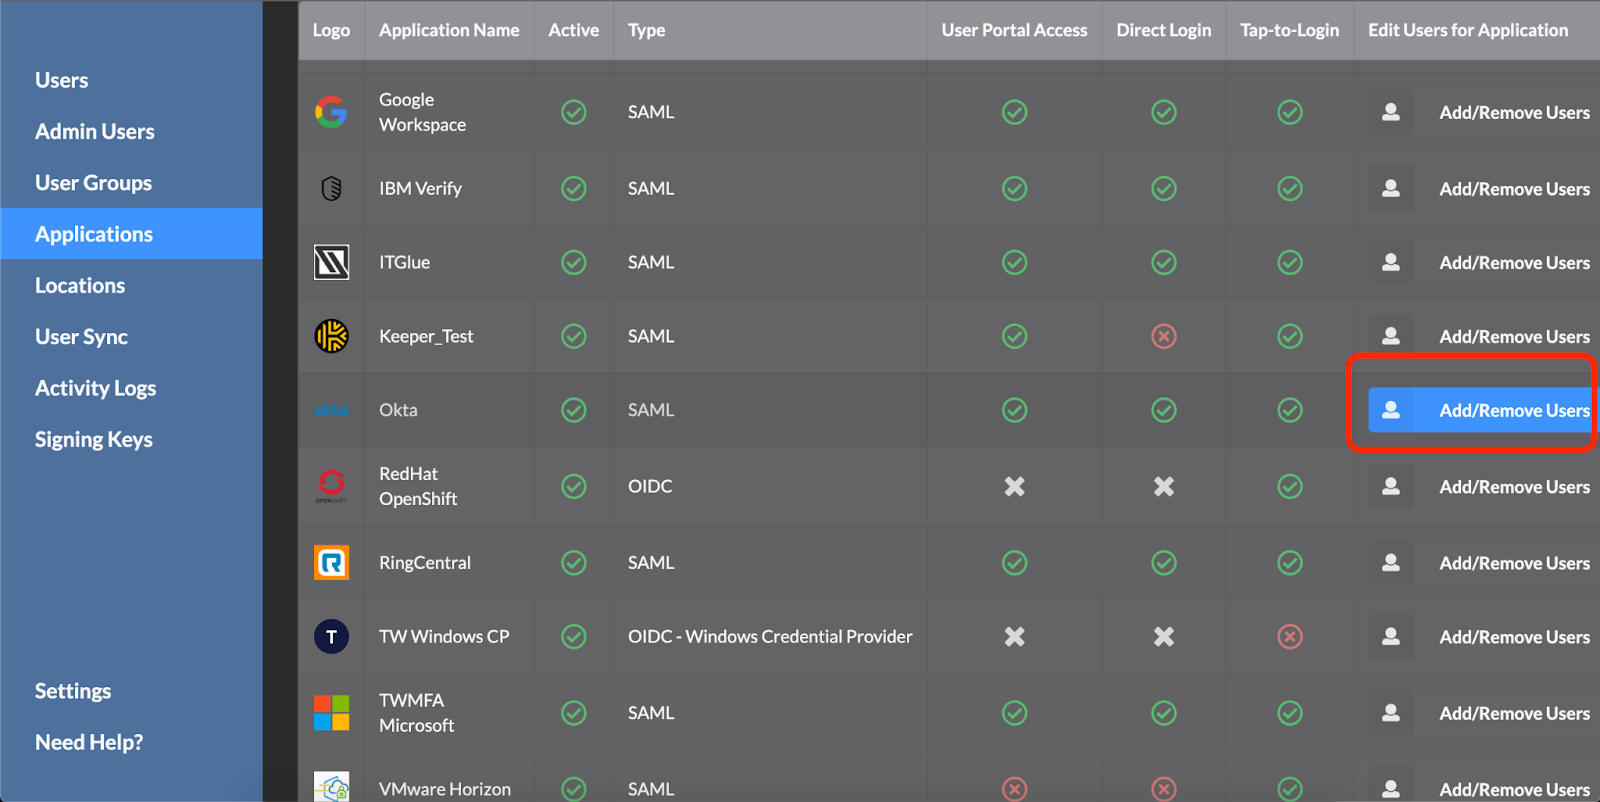View Activity Logs
This screenshot has width=1600, height=802.
(x=96, y=388)
